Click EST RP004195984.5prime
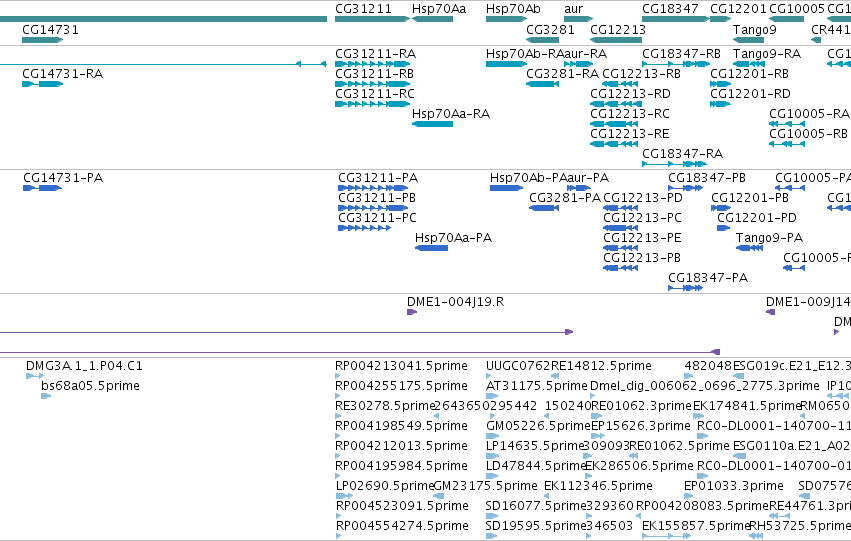 coord(338,476)
